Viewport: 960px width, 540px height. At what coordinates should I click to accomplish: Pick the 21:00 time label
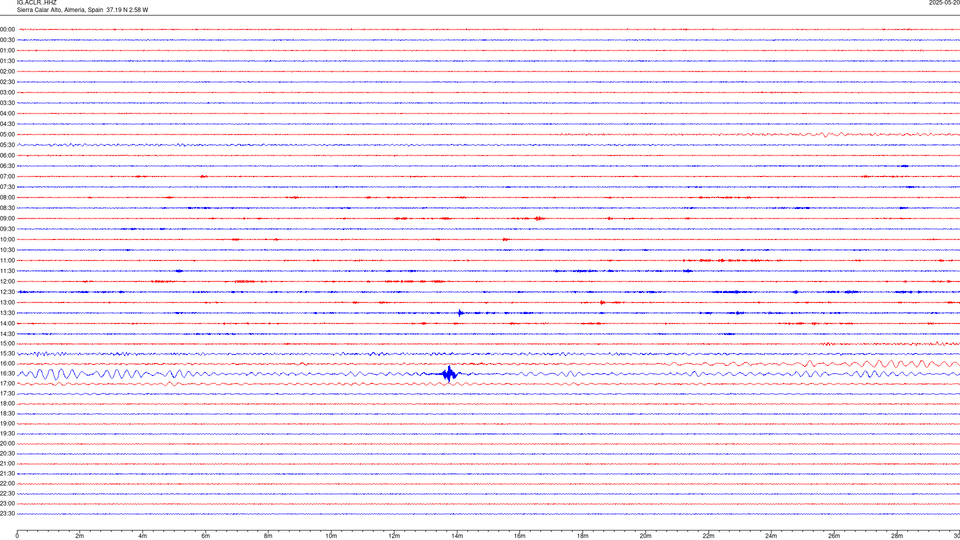[7, 463]
